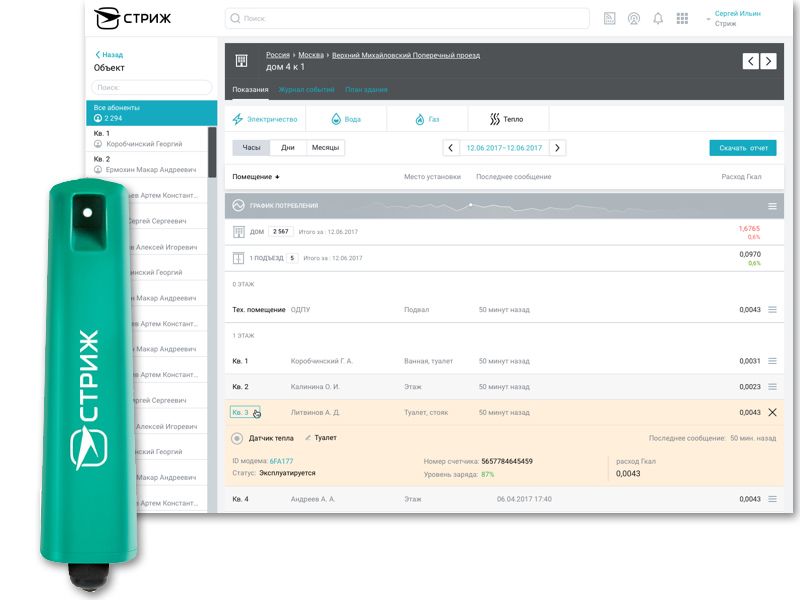Click Тех. помещение ОДПУ row

pos(504,310)
